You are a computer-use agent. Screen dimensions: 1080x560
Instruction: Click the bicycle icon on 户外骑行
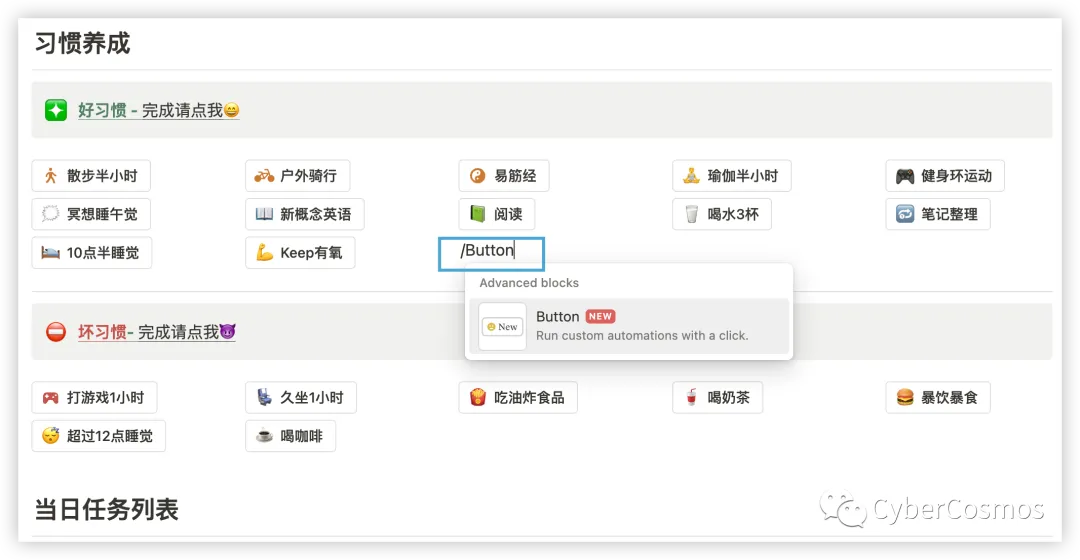(x=264, y=176)
